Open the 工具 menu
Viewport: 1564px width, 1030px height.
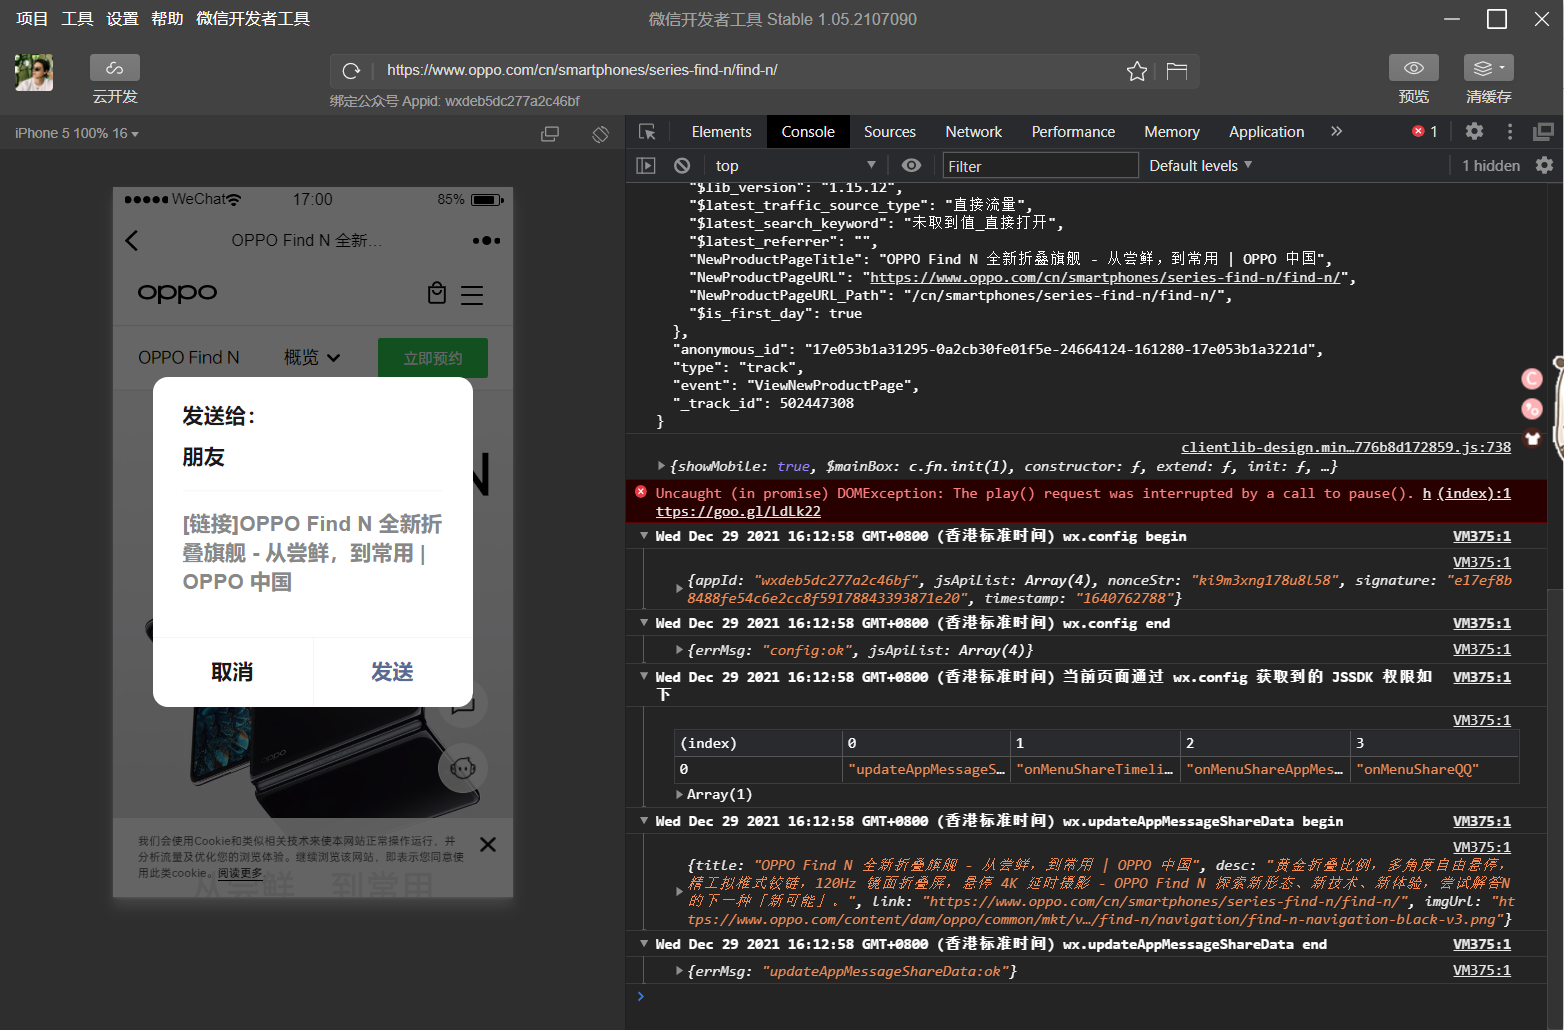coord(77,19)
